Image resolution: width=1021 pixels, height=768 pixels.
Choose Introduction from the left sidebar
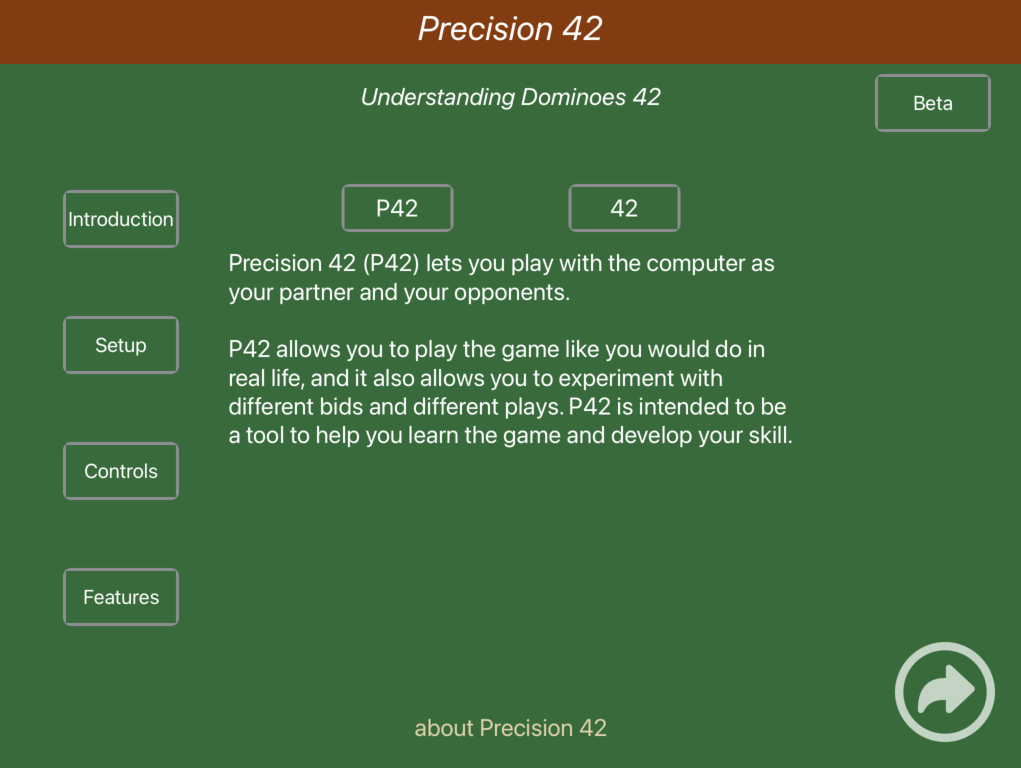click(x=121, y=219)
